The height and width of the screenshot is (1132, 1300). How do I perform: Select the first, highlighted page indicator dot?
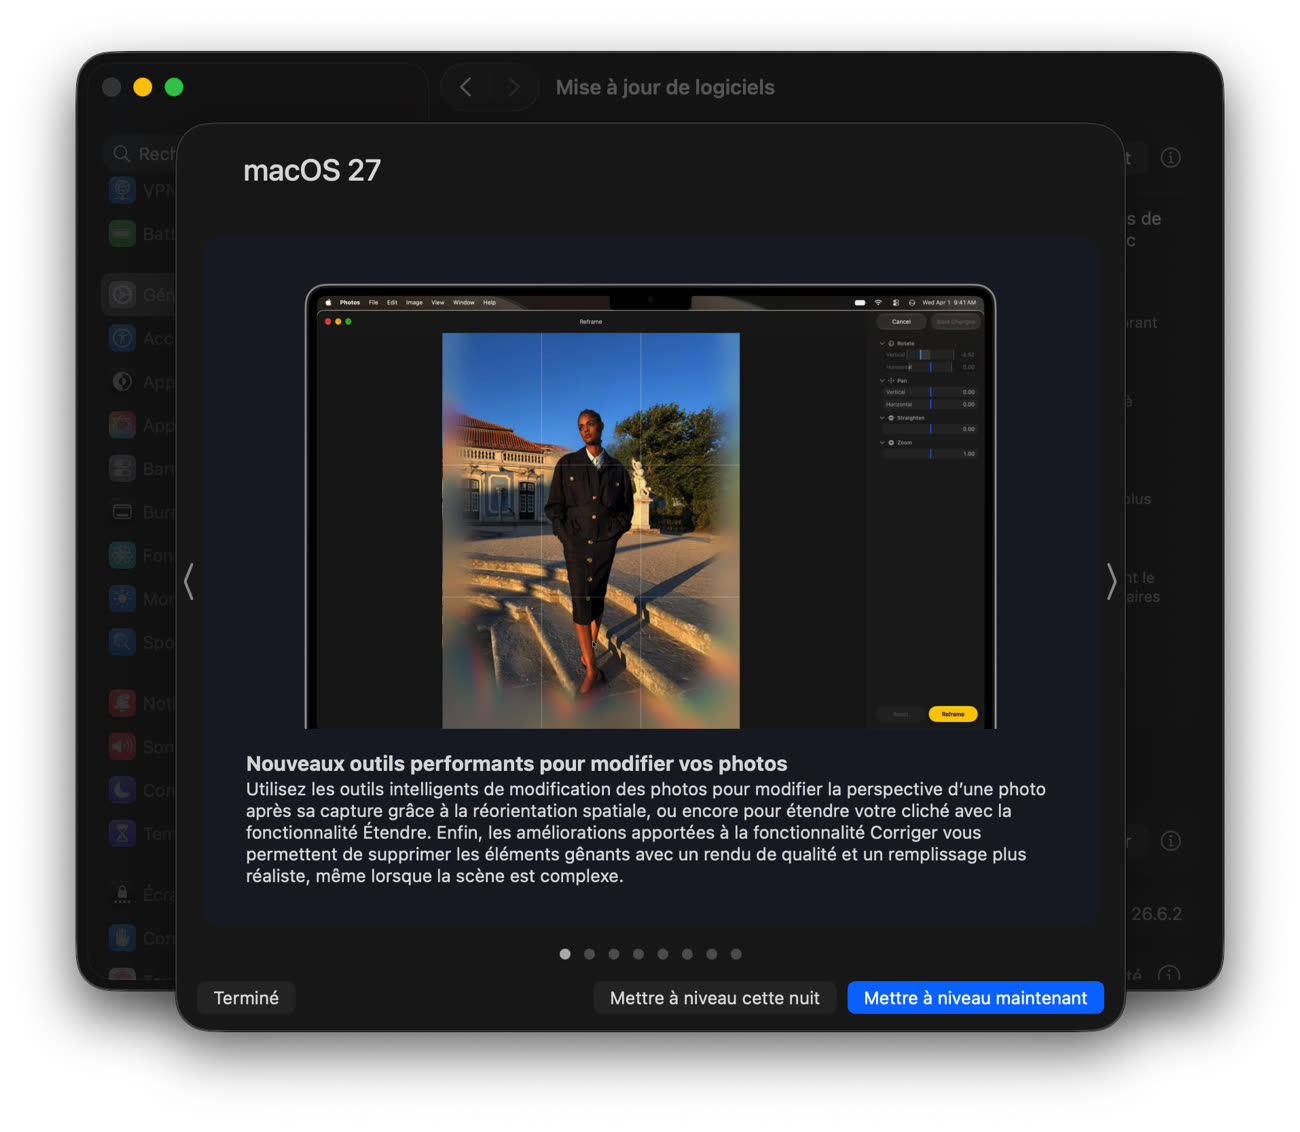[565, 954]
